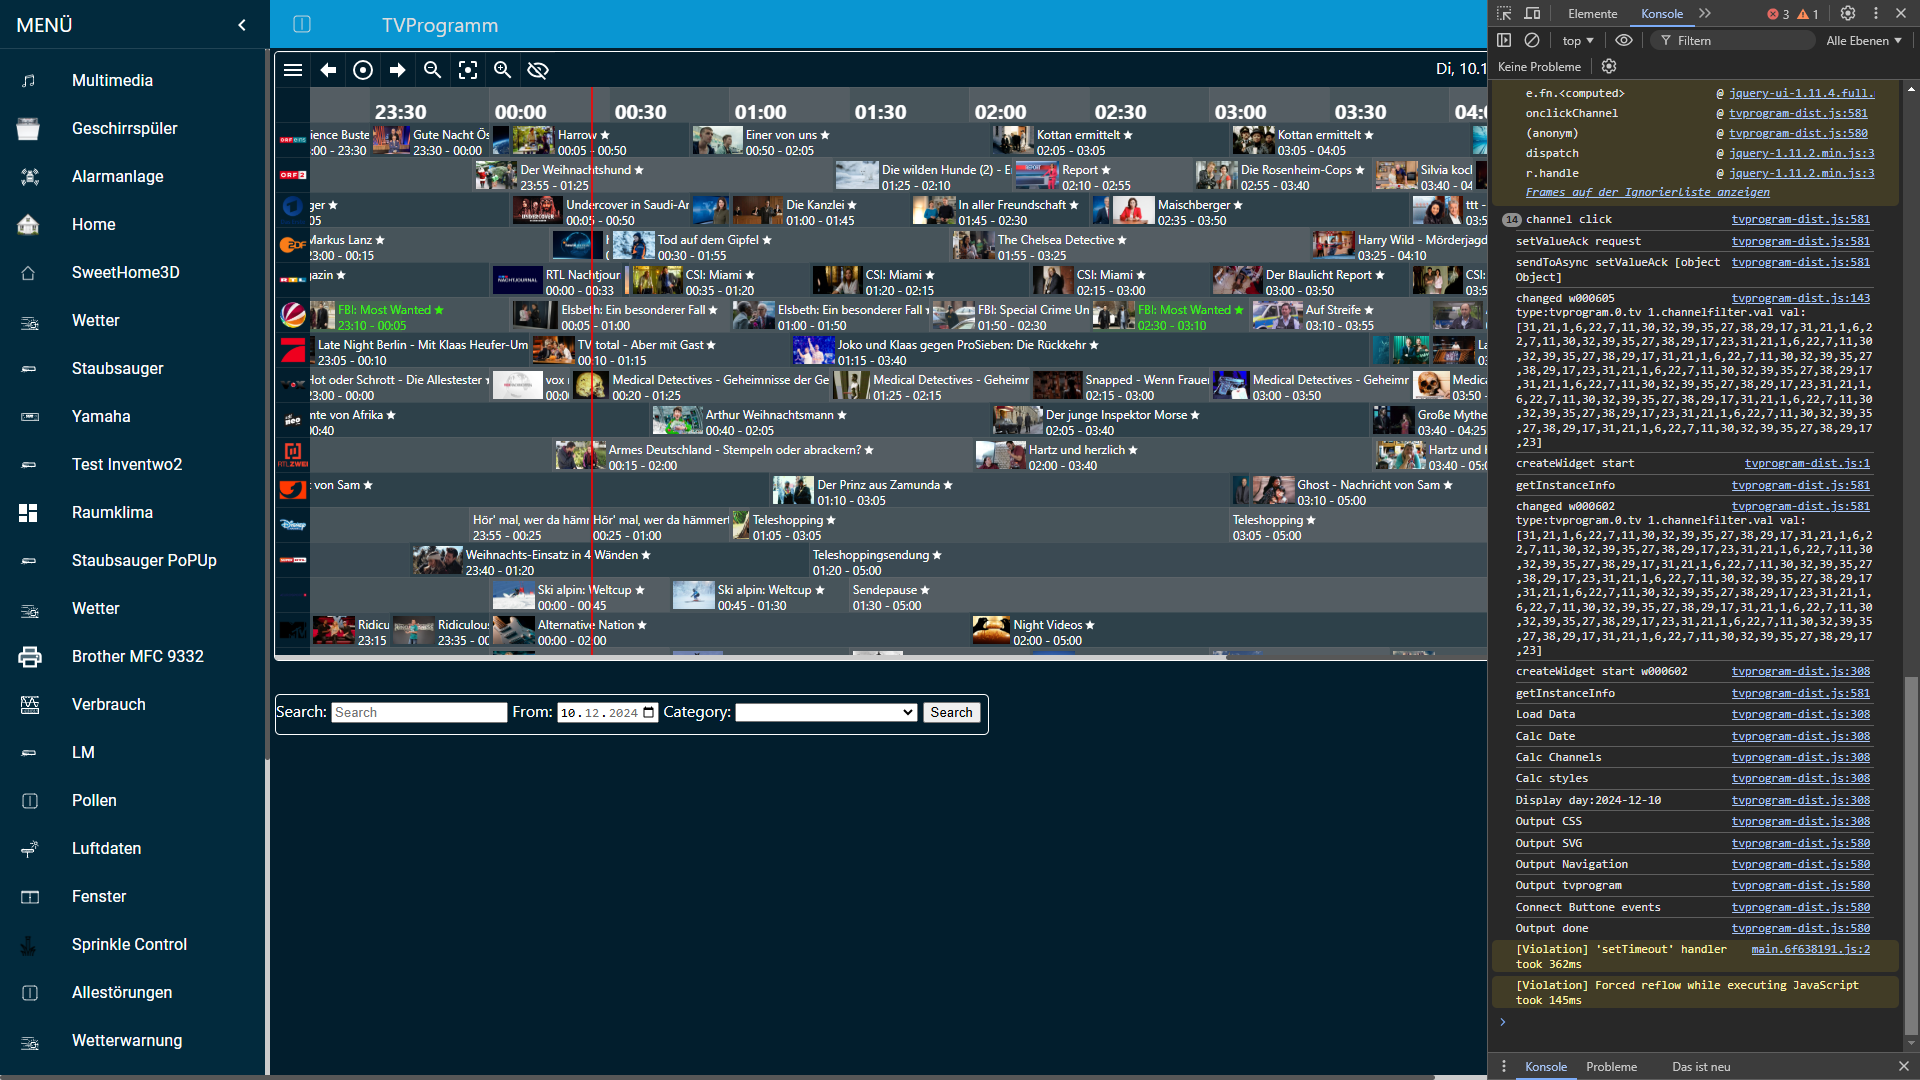This screenshot has width=1920, height=1080.
Task: Open main.6f638191.js:2 source link
Action: coord(1810,949)
